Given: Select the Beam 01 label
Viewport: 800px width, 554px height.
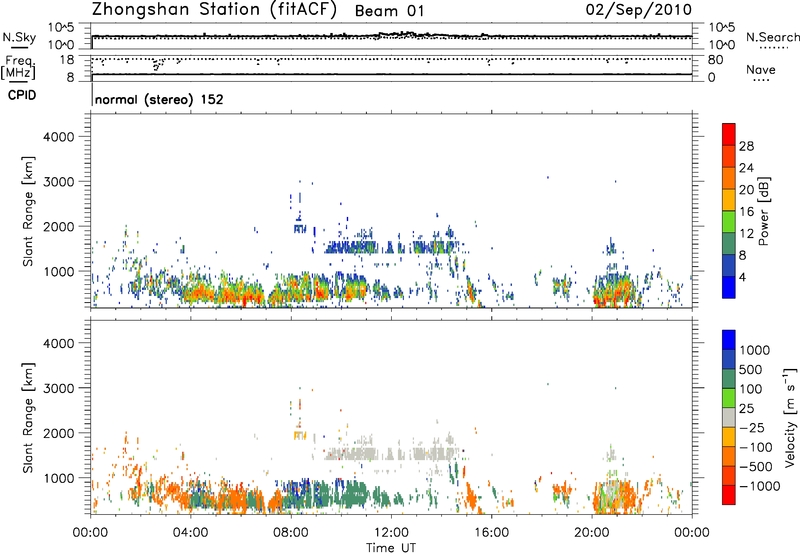Looking at the screenshot, I should (x=389, y=11).
